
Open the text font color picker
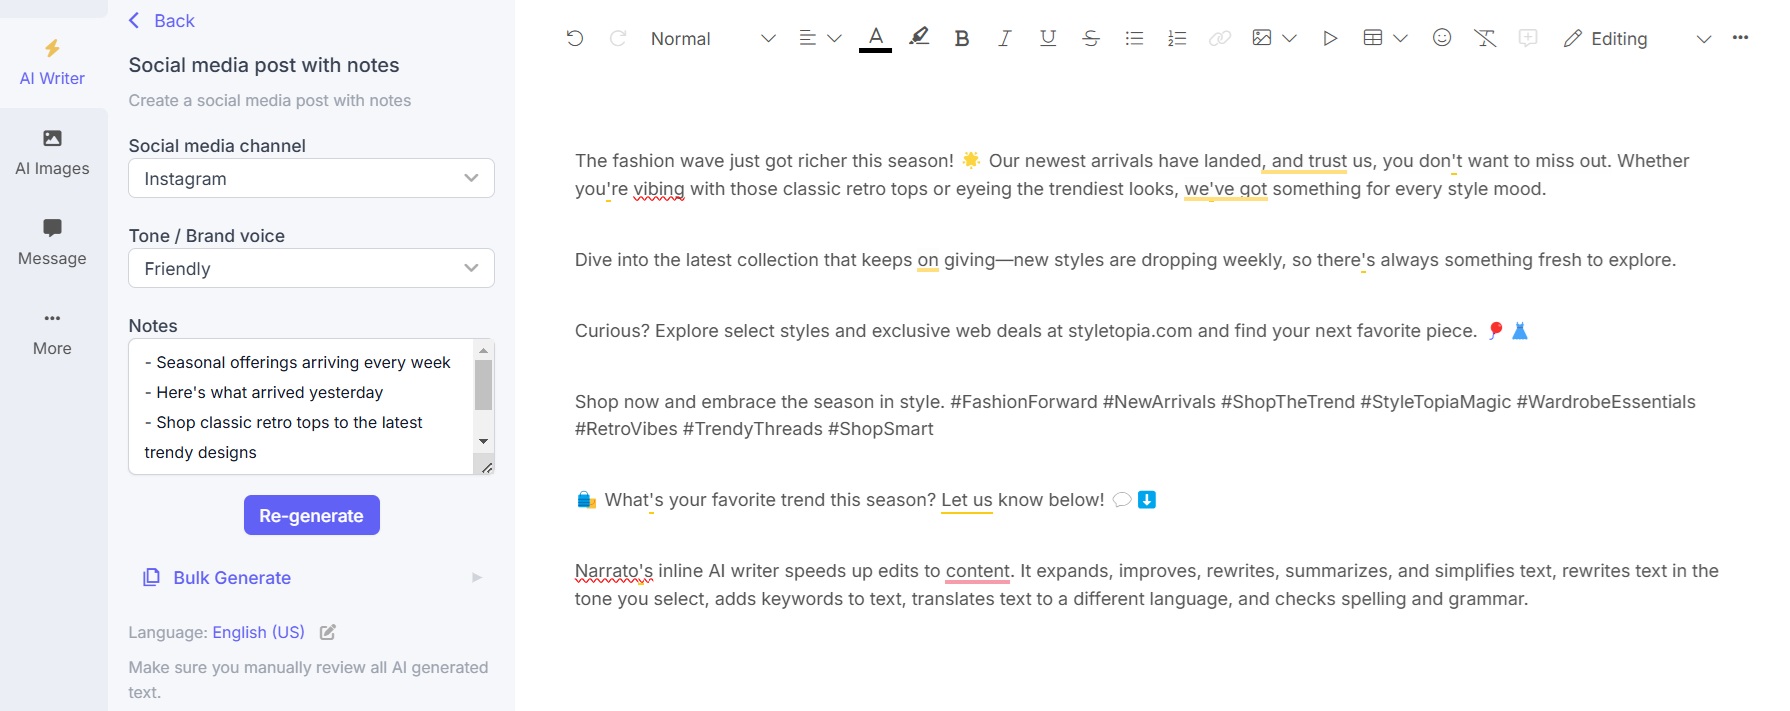pos(875,38)
